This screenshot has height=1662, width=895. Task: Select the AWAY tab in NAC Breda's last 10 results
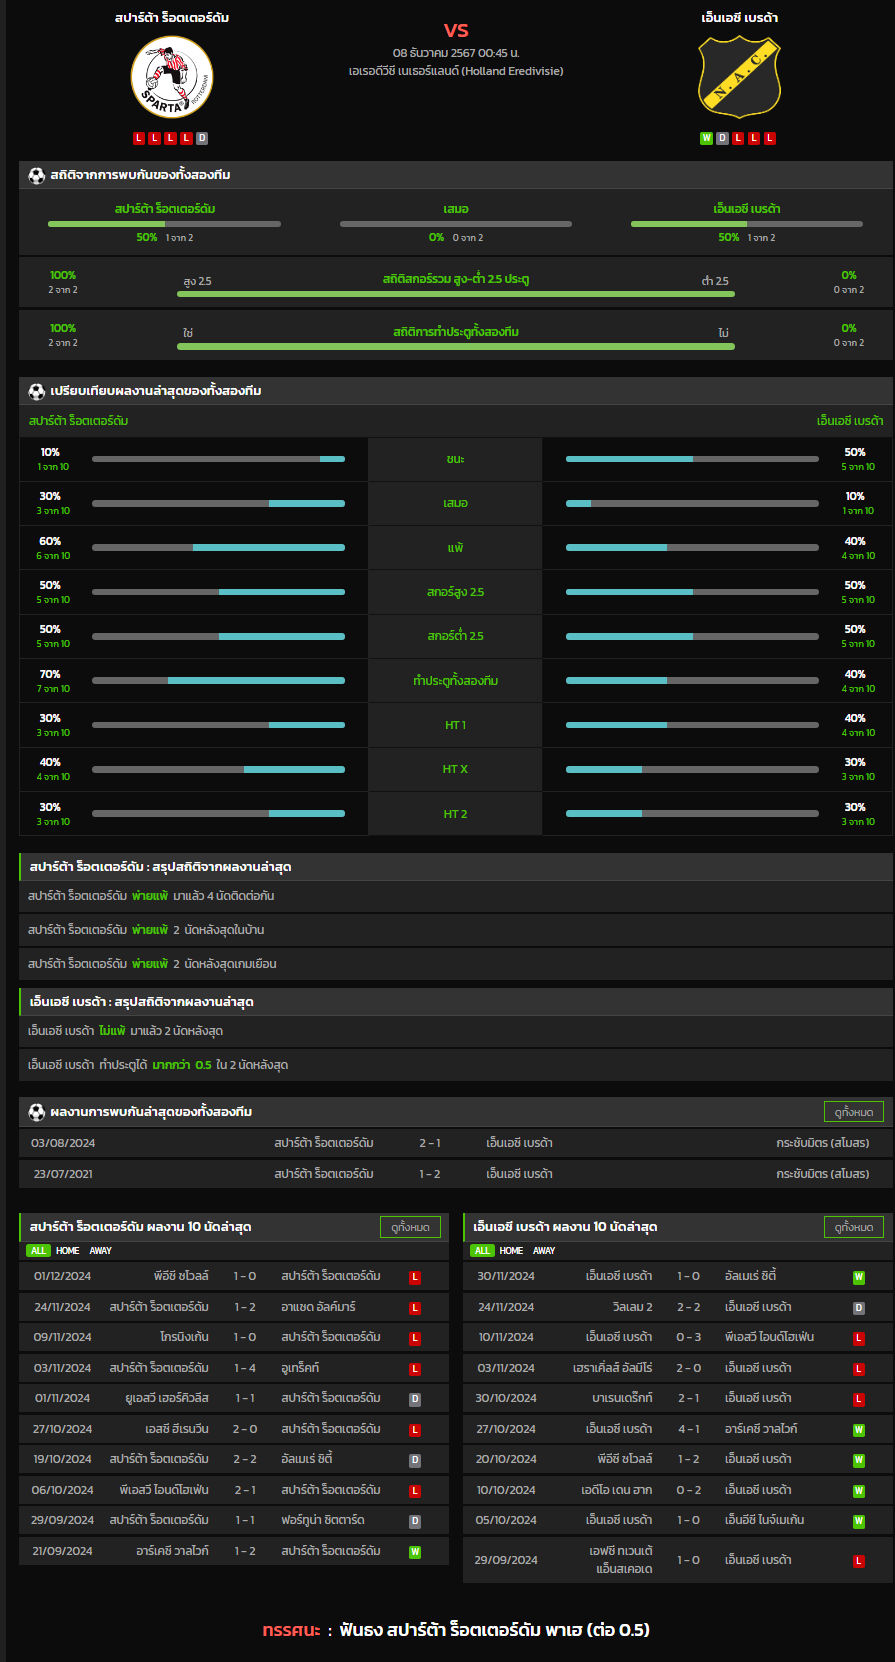(x=544, y=1251)
